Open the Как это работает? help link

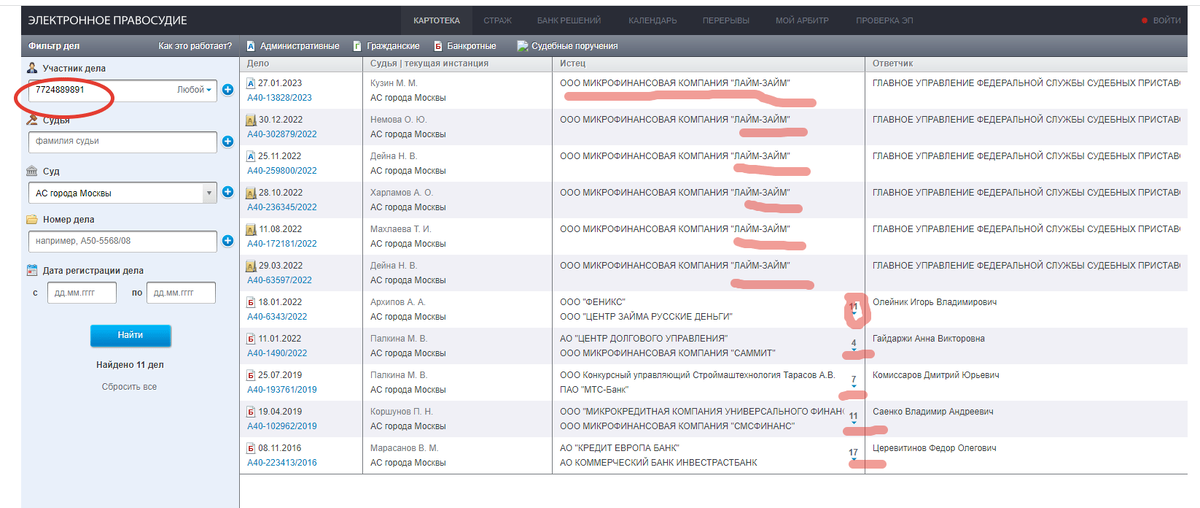195,46
